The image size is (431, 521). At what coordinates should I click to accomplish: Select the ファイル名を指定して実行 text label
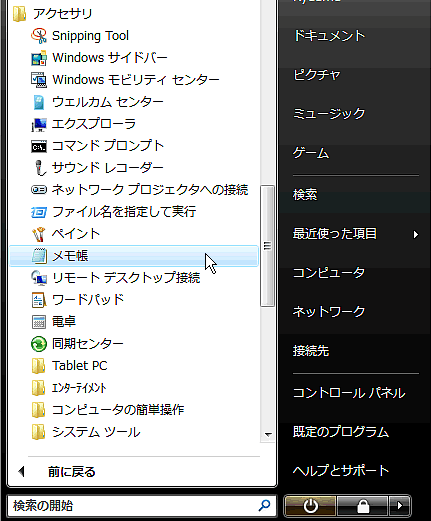[x=124, y=212]
